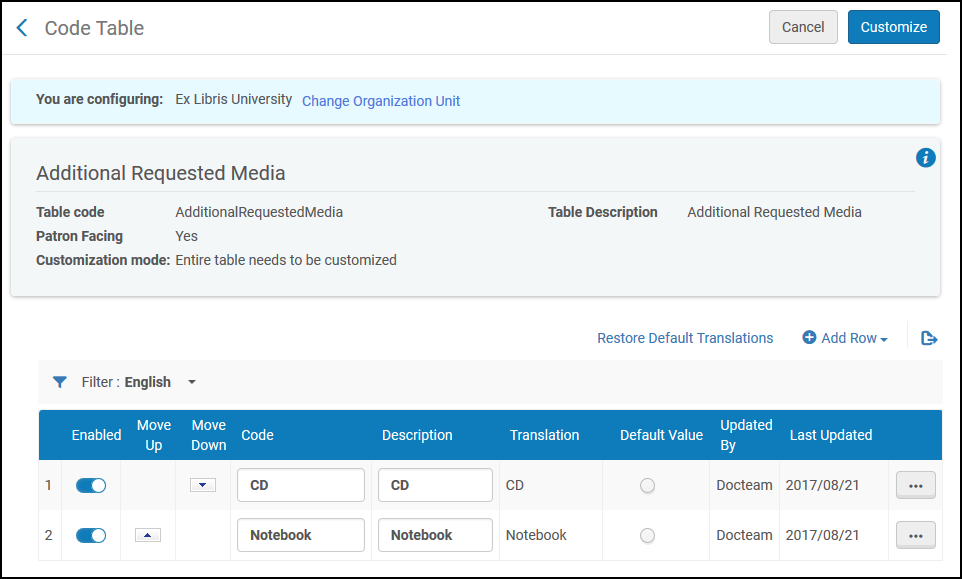
Task: Toggle the Notebook row enabled switch
Action: 91,535
